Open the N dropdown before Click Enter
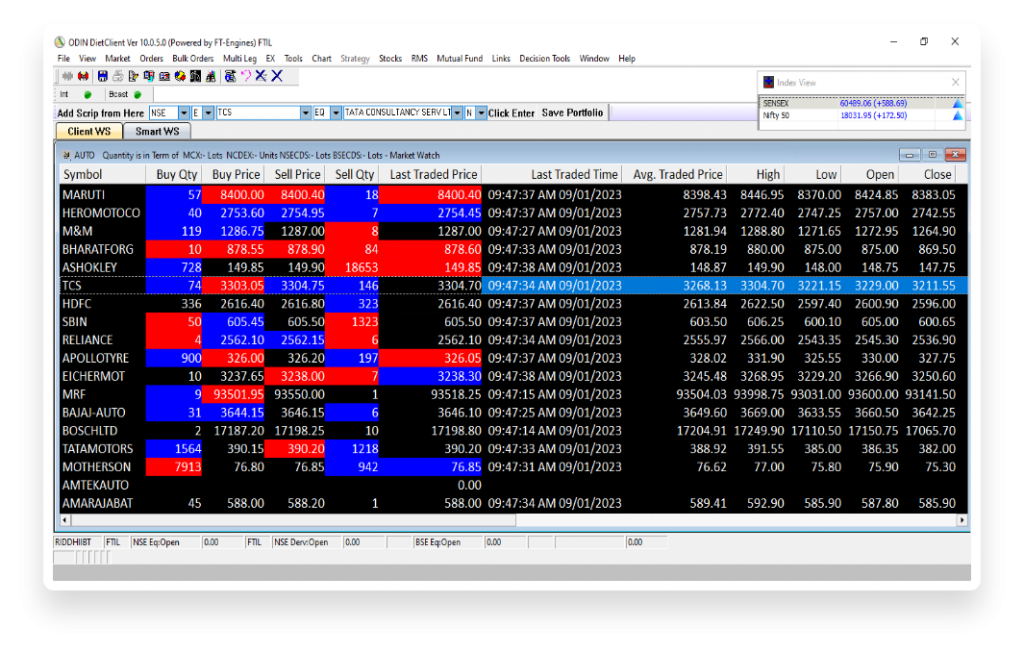1024x653 pixels. coord(481,113)
